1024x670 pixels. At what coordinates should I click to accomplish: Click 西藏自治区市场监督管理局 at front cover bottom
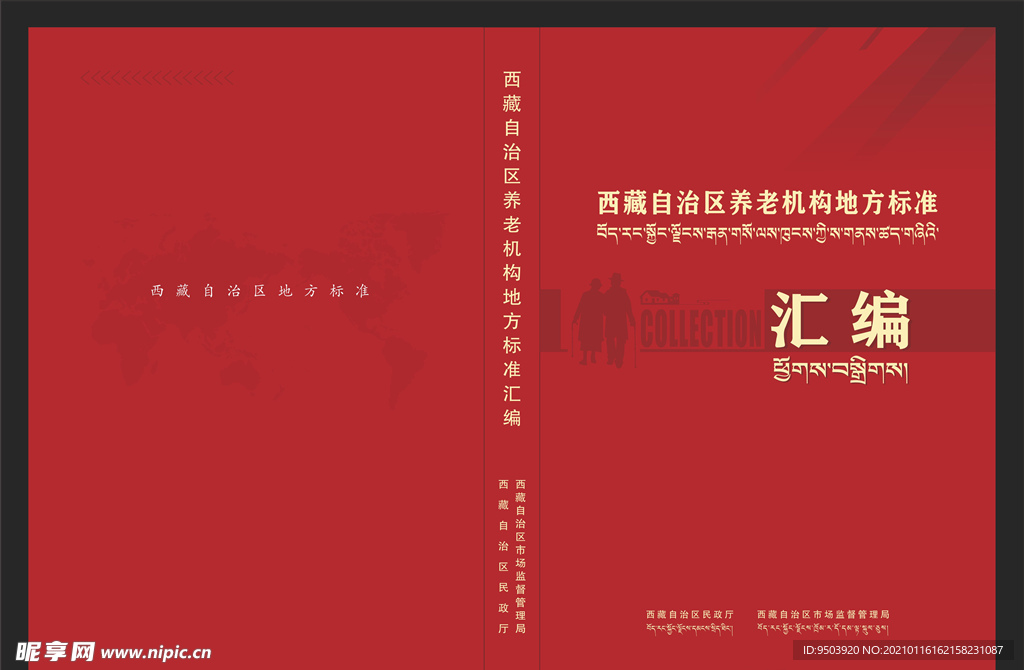pos(823,614)
